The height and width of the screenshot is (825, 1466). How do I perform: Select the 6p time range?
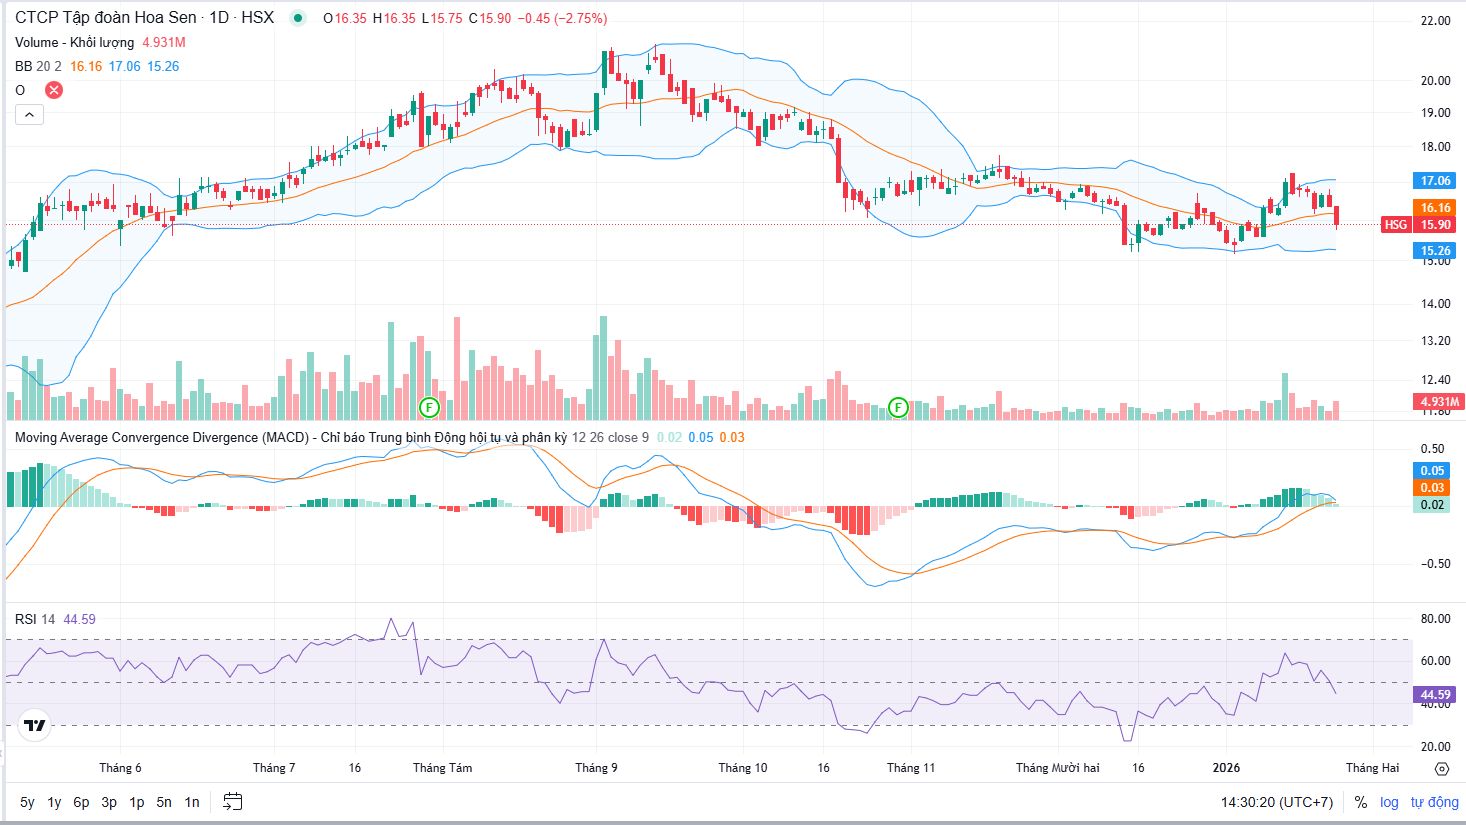(x=81, y=802)
